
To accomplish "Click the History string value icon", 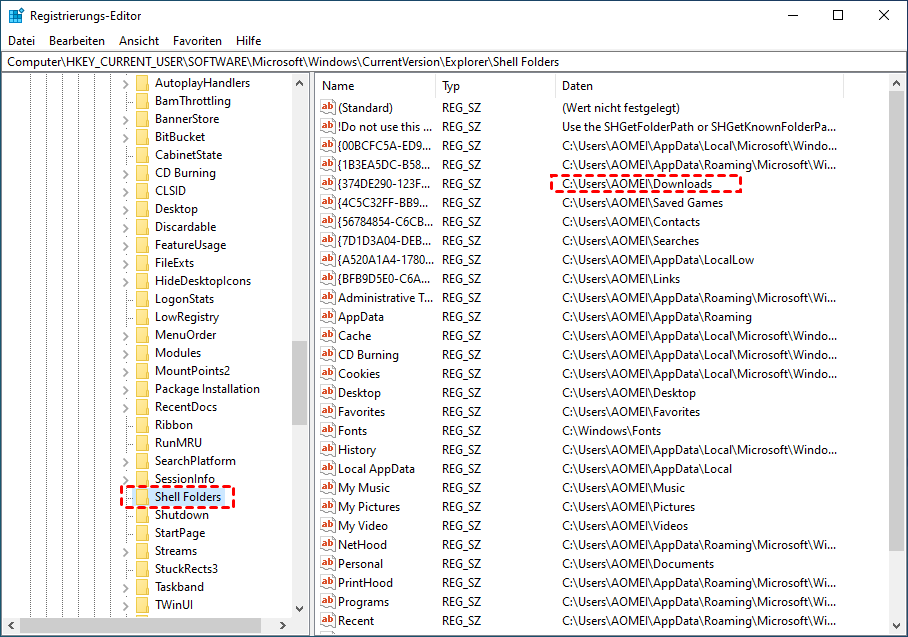I will [x=328, y=449].
